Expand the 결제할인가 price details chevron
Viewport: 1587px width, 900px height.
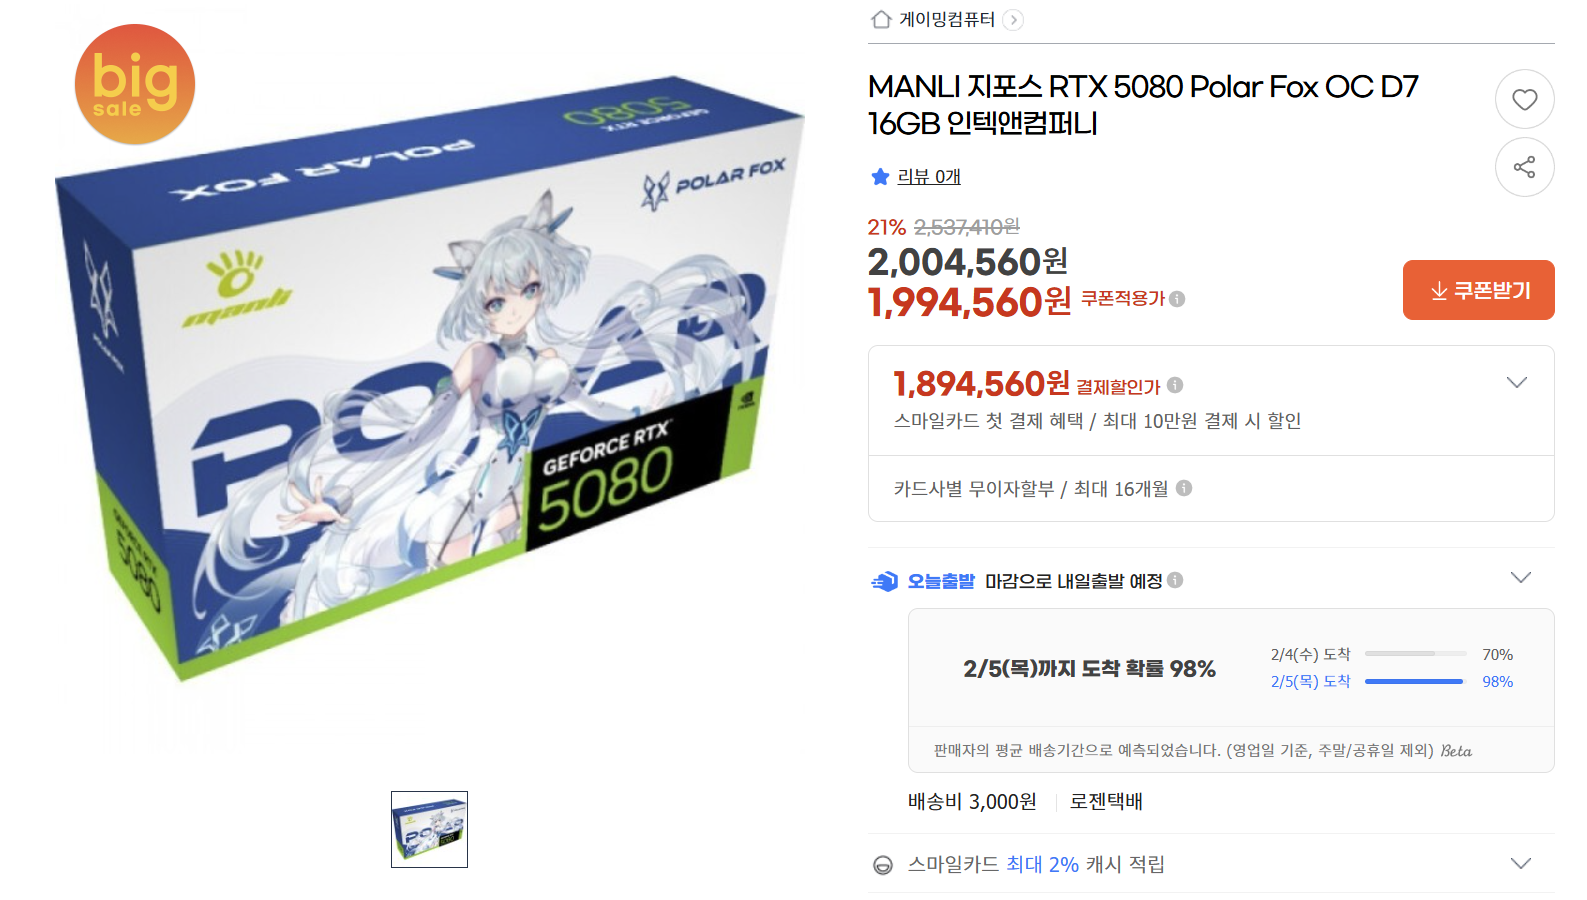click(1516, 383)
